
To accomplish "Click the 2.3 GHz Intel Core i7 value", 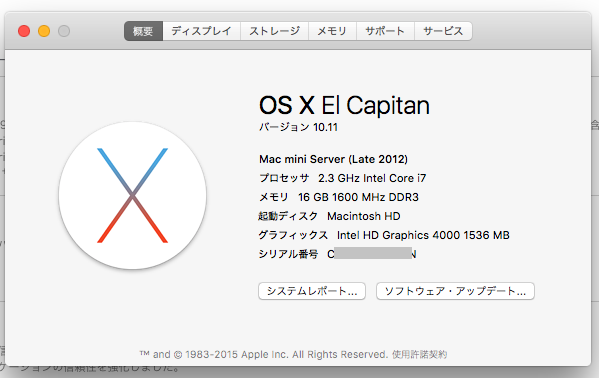I will tap(372, 178).
